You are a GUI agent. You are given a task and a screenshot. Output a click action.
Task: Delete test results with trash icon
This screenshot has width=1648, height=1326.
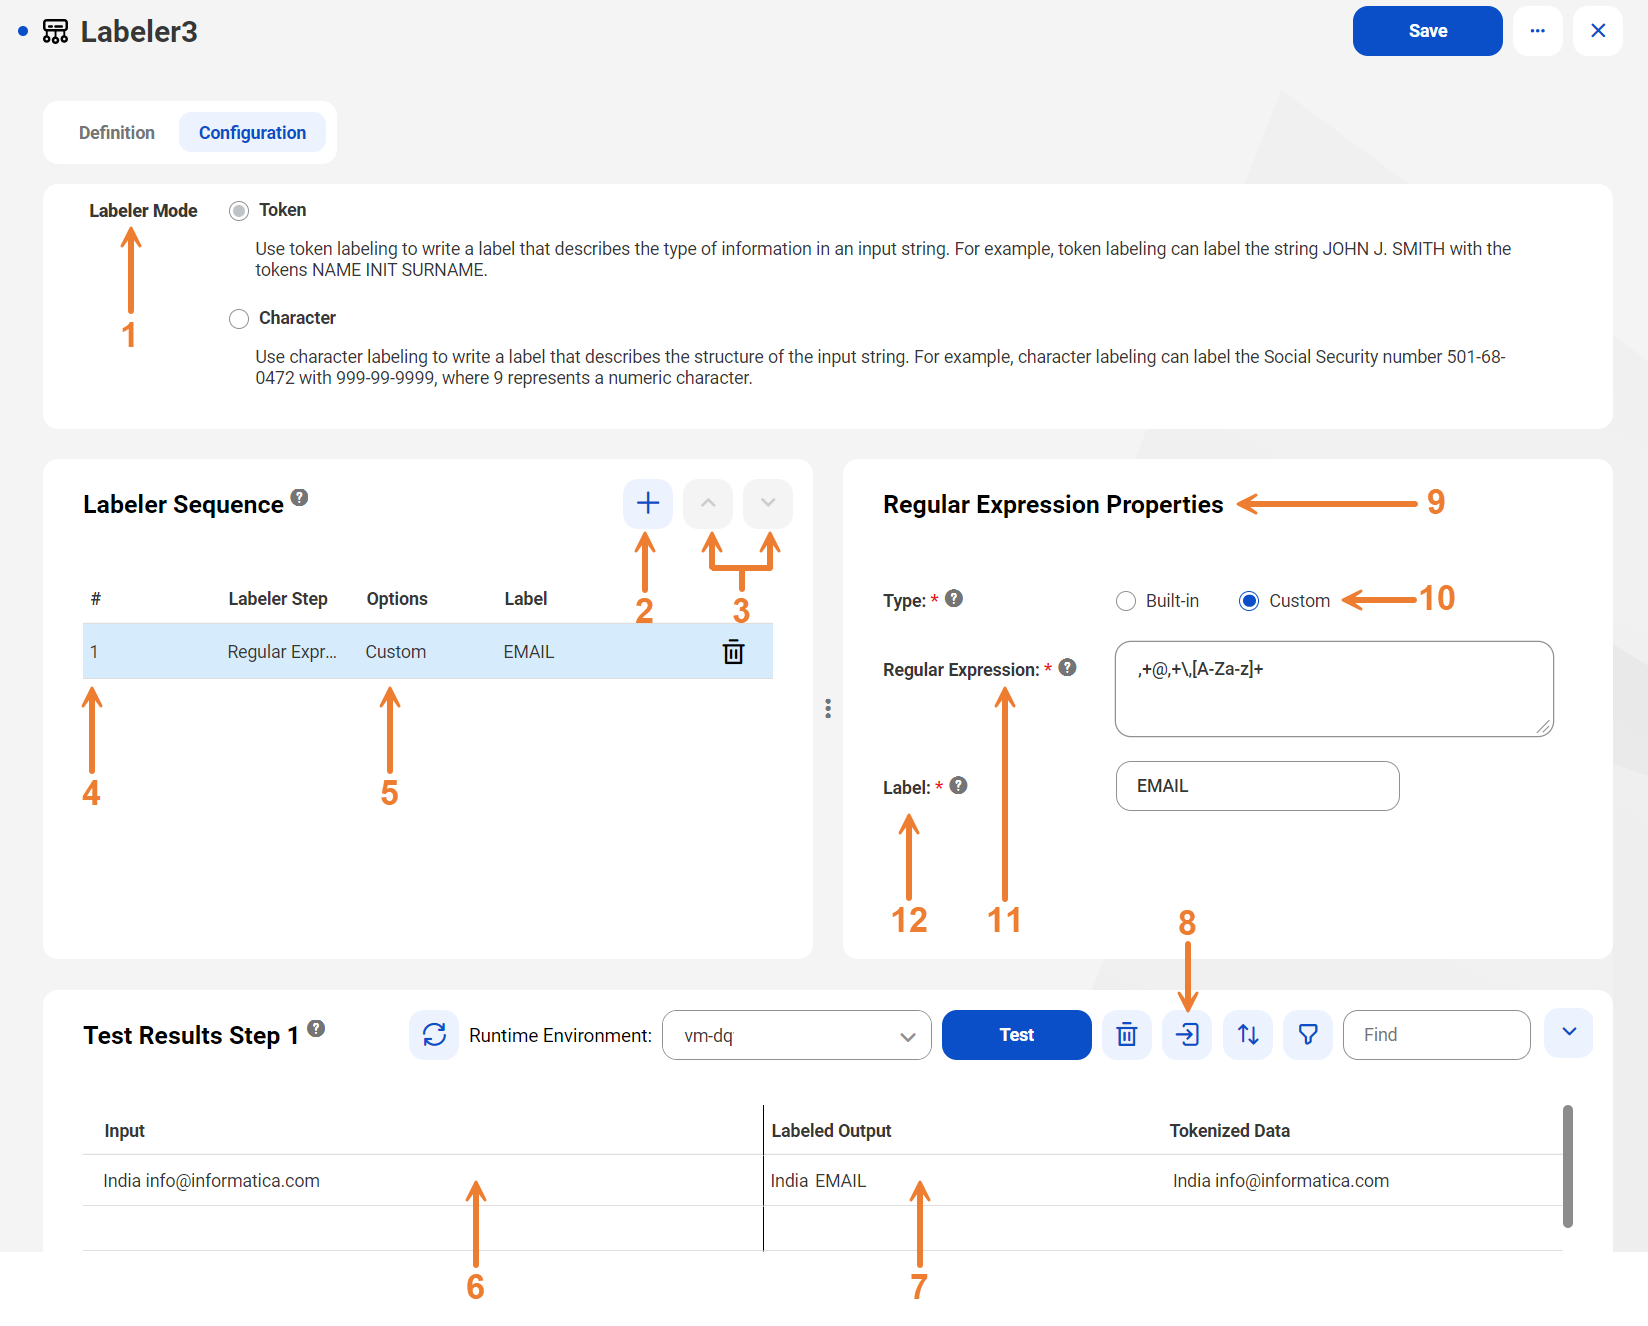(x=1127, y=1035)
